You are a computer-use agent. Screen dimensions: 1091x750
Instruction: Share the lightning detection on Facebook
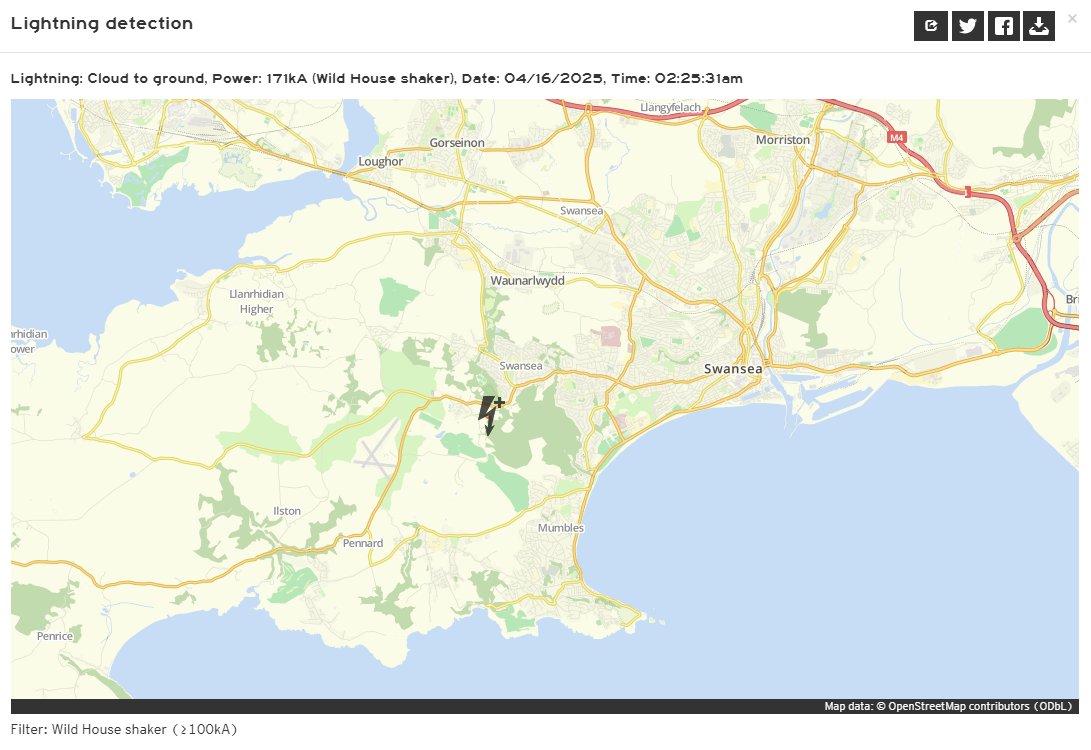click(x=1003, y=25)
